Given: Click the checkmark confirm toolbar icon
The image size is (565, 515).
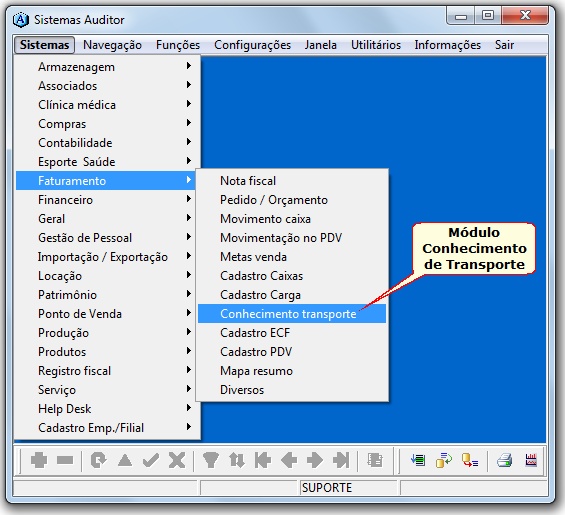Looking at the screenshot, I should pyautogui.click(x=151, y=460).
